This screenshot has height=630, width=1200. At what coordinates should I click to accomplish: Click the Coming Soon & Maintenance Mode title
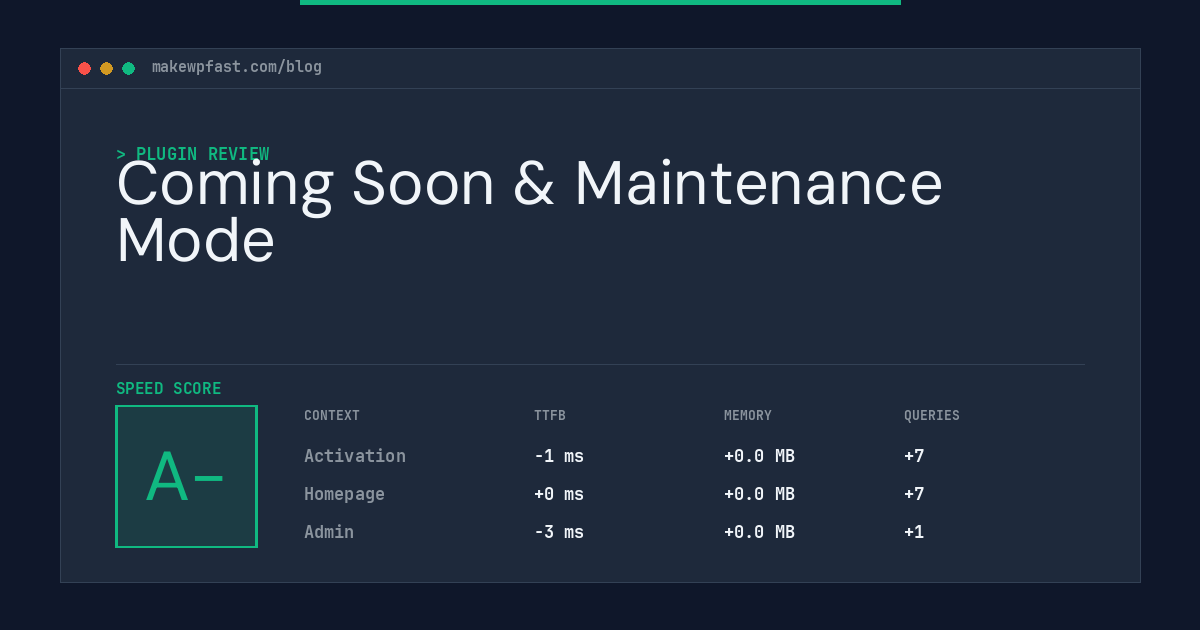[x=529, y=212]
